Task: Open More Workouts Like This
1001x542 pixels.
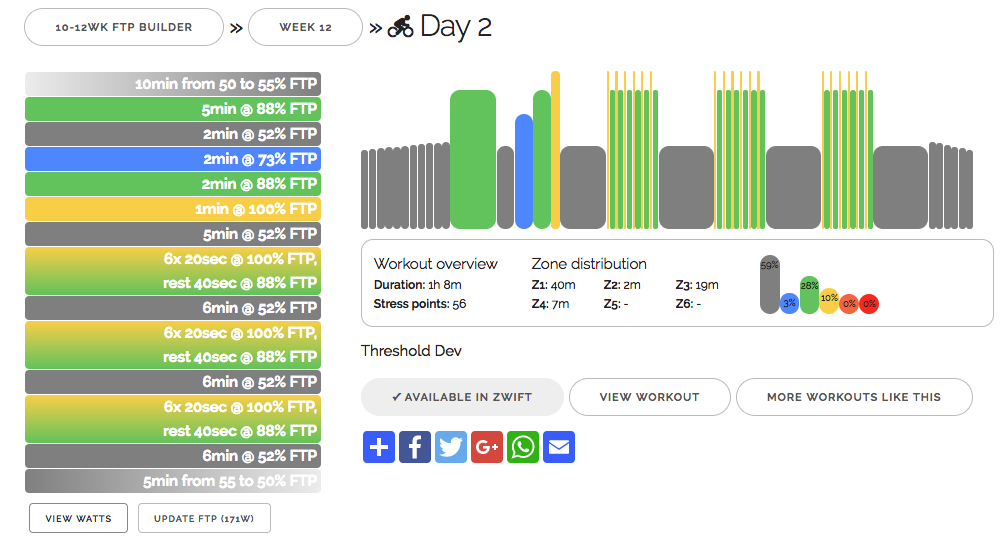Action: tap(853, 397)
